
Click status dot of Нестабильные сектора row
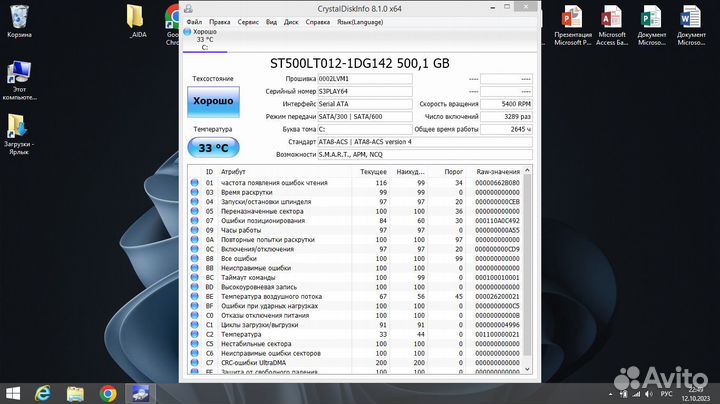(x=195, y=344)
